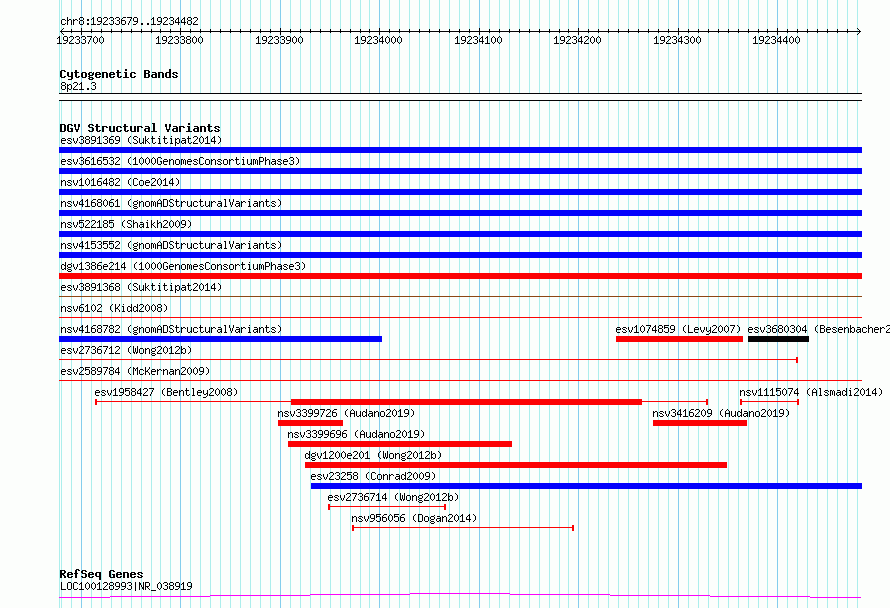Click the red bar below dgv1200e201

[516, 465]
